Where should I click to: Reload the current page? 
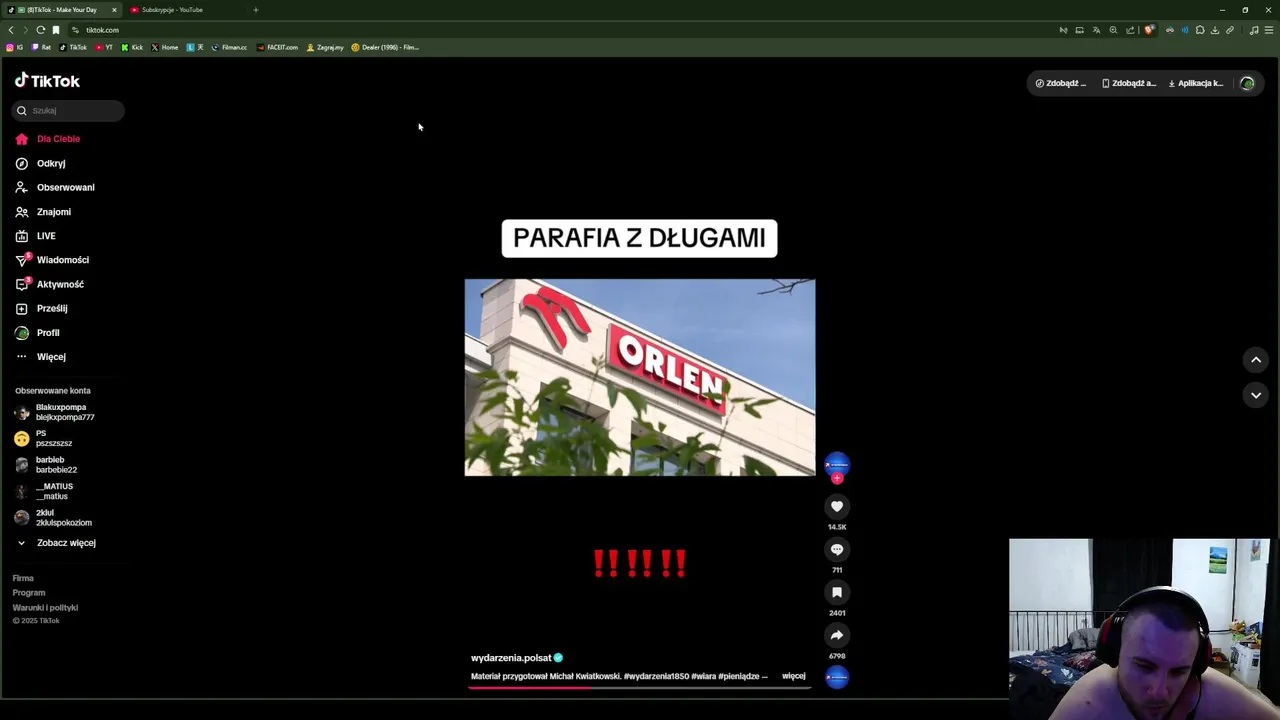40,30
